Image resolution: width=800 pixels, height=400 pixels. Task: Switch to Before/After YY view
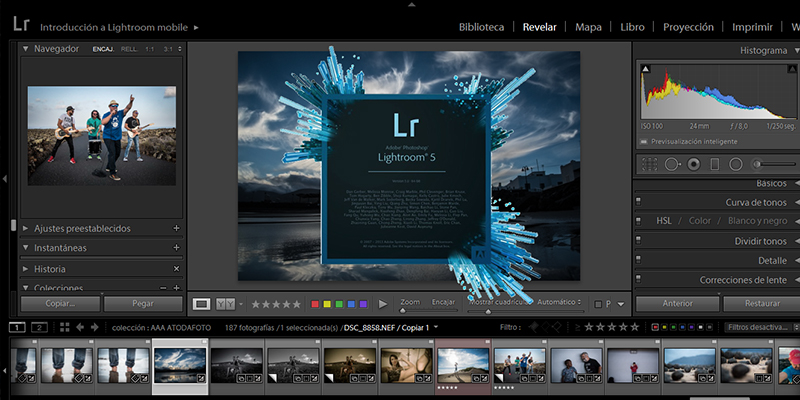tap(226, 304)
